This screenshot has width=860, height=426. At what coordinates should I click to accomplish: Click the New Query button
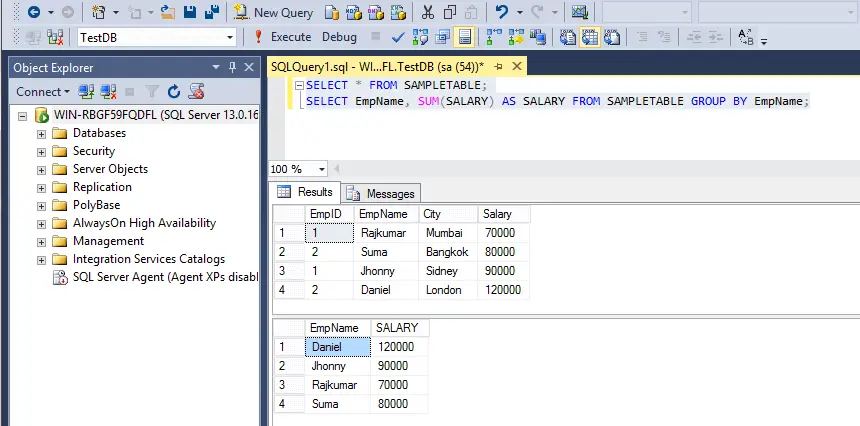tap(273, 12)
